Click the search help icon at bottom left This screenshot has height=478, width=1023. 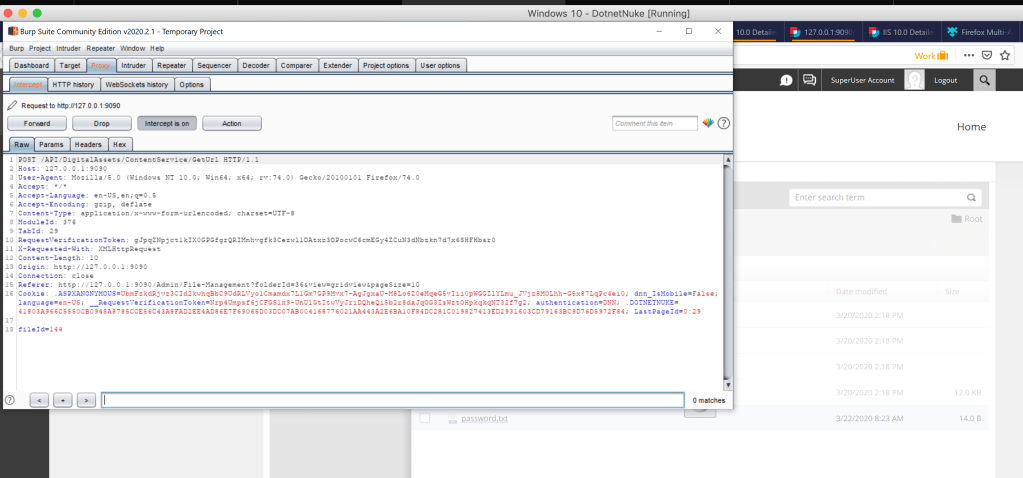click(10, 400)
